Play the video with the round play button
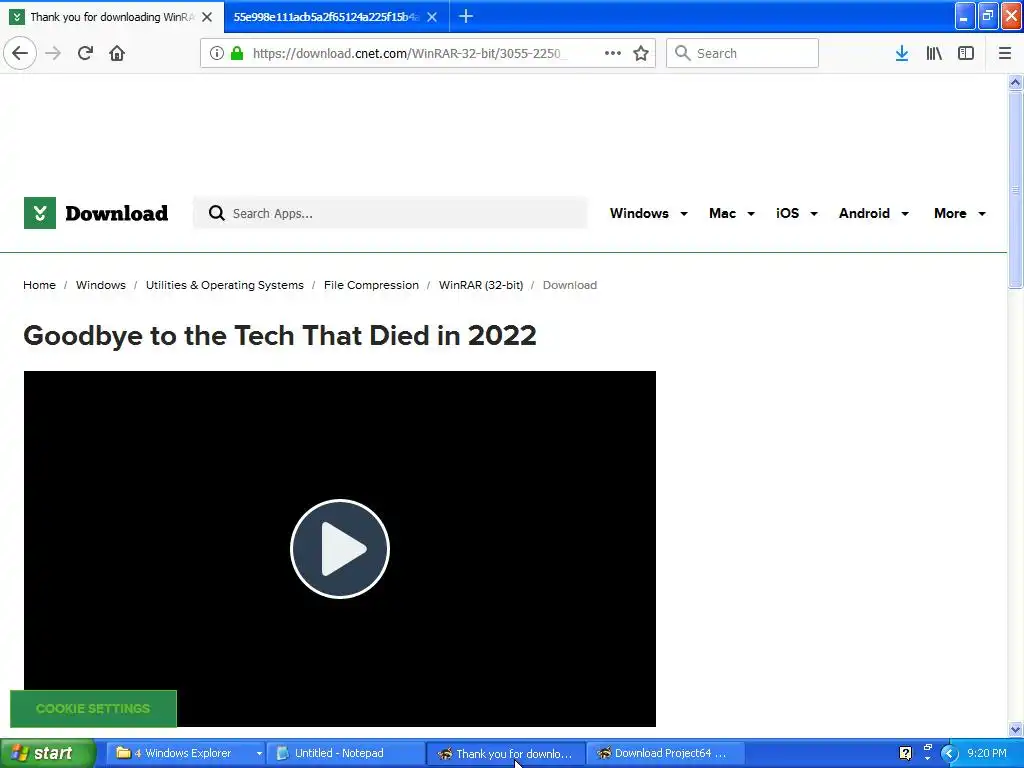The image size is (1024, 768). [340, 549]
